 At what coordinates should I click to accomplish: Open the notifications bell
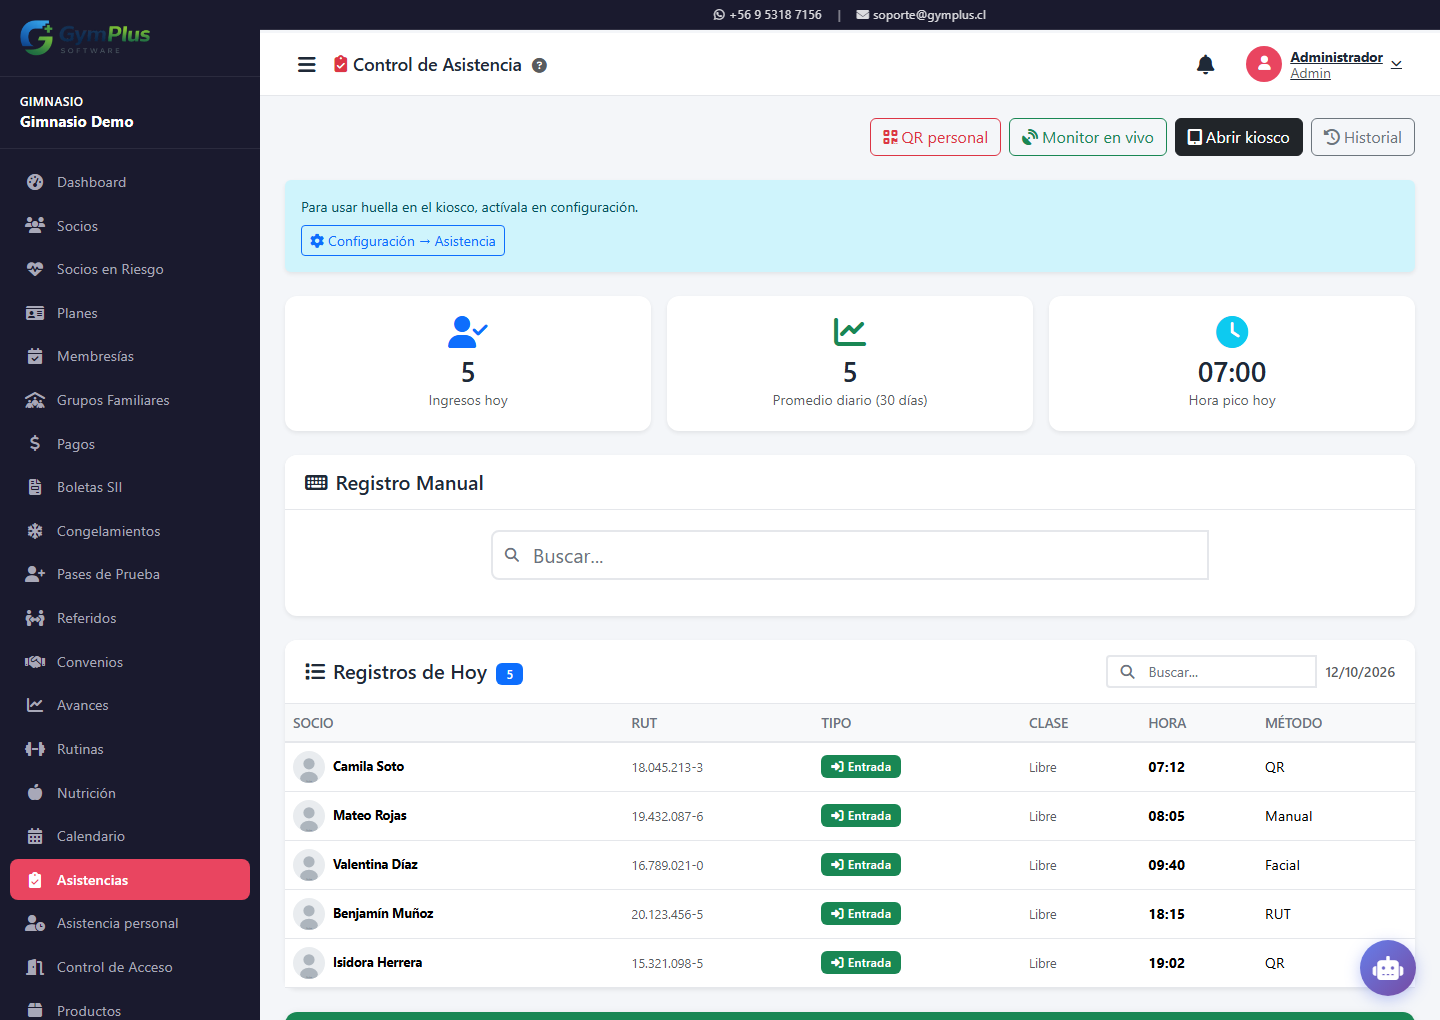(x=1206, y=65)
